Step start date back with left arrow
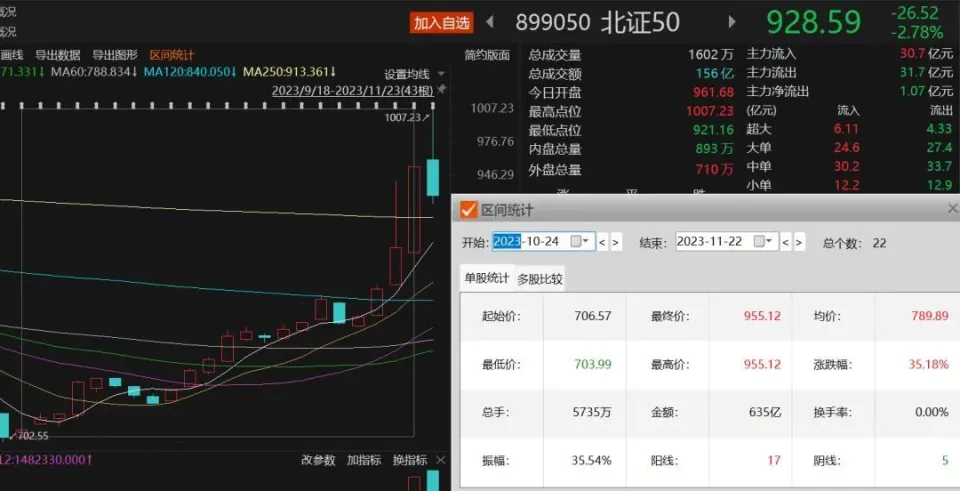Screen dimensions: 960x491 (602, 242)
